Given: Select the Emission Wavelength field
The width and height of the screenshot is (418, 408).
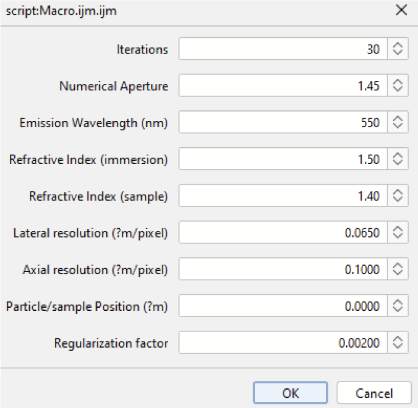Looking at the screenshot, I should 283,122.
